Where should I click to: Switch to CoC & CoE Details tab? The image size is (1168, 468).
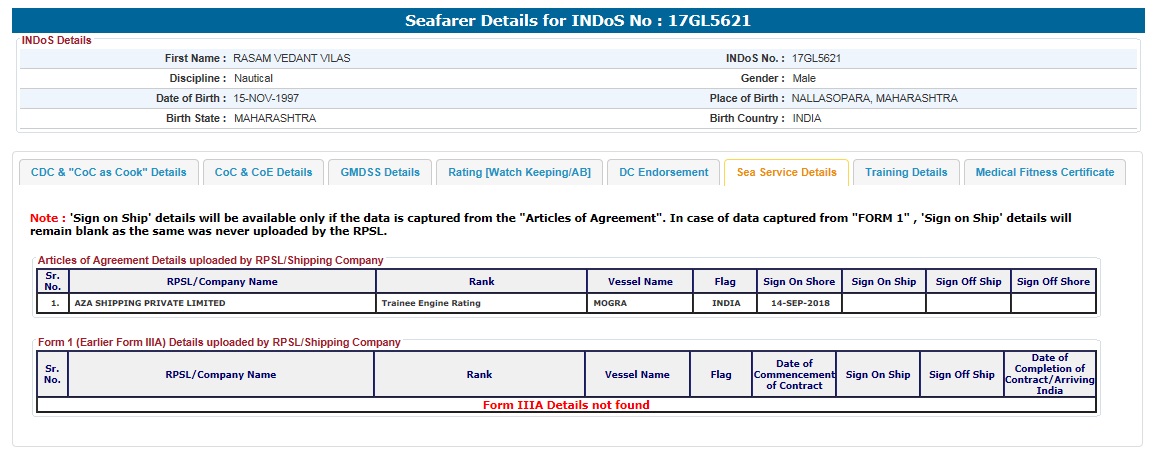tap(264, 172)
